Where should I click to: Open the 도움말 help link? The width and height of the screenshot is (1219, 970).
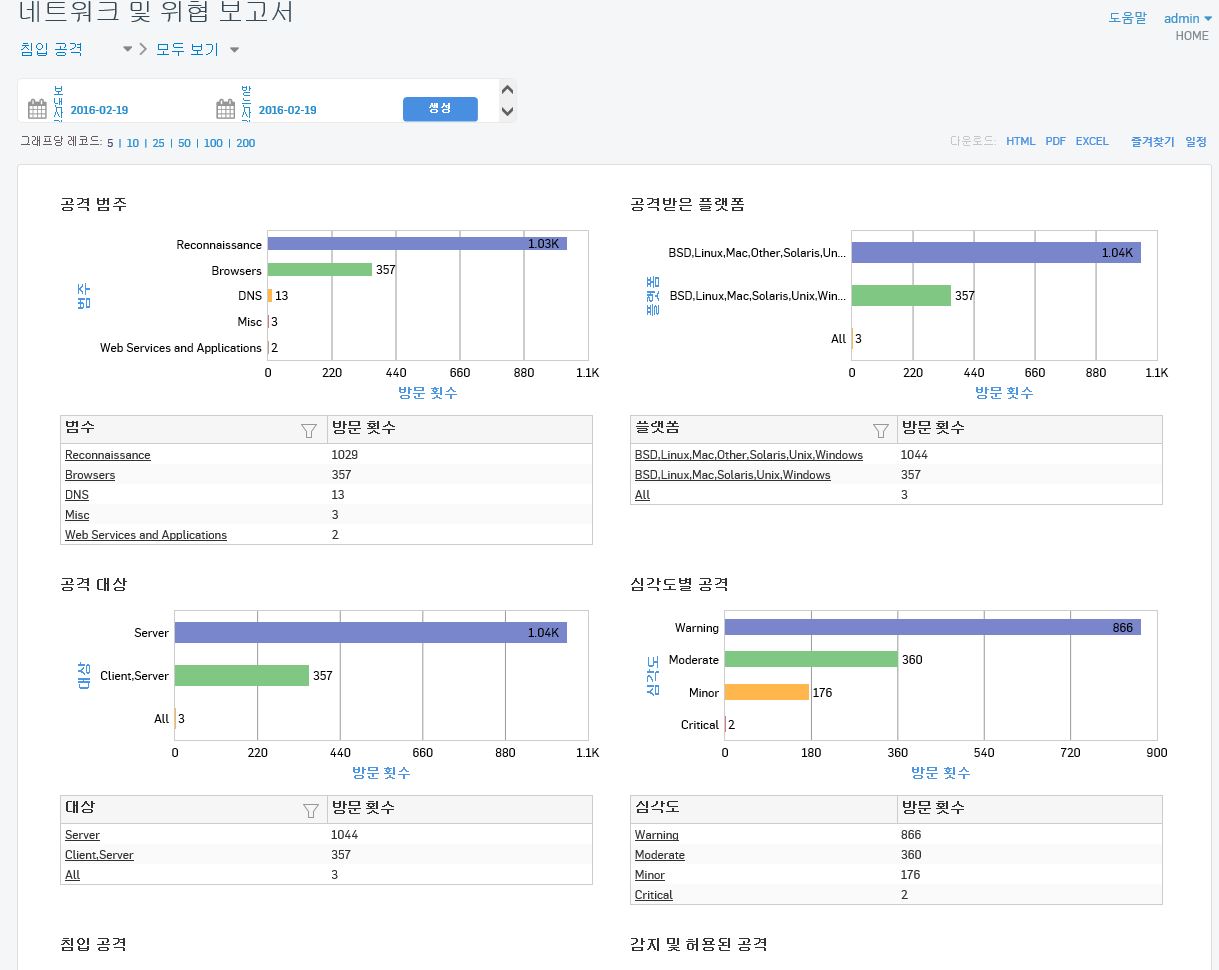[x=1128, y=18]
